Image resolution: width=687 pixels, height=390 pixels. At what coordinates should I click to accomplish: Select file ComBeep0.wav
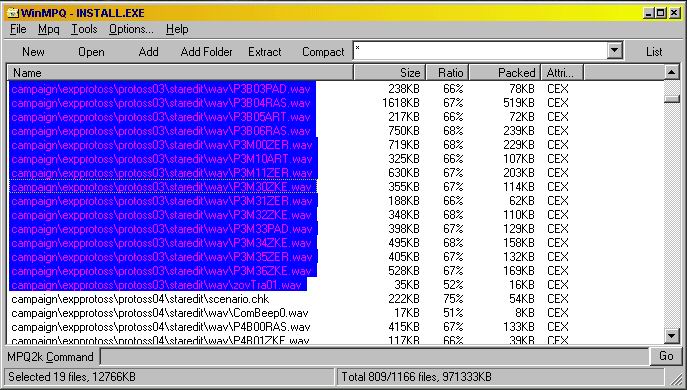(x=160, y=313)
